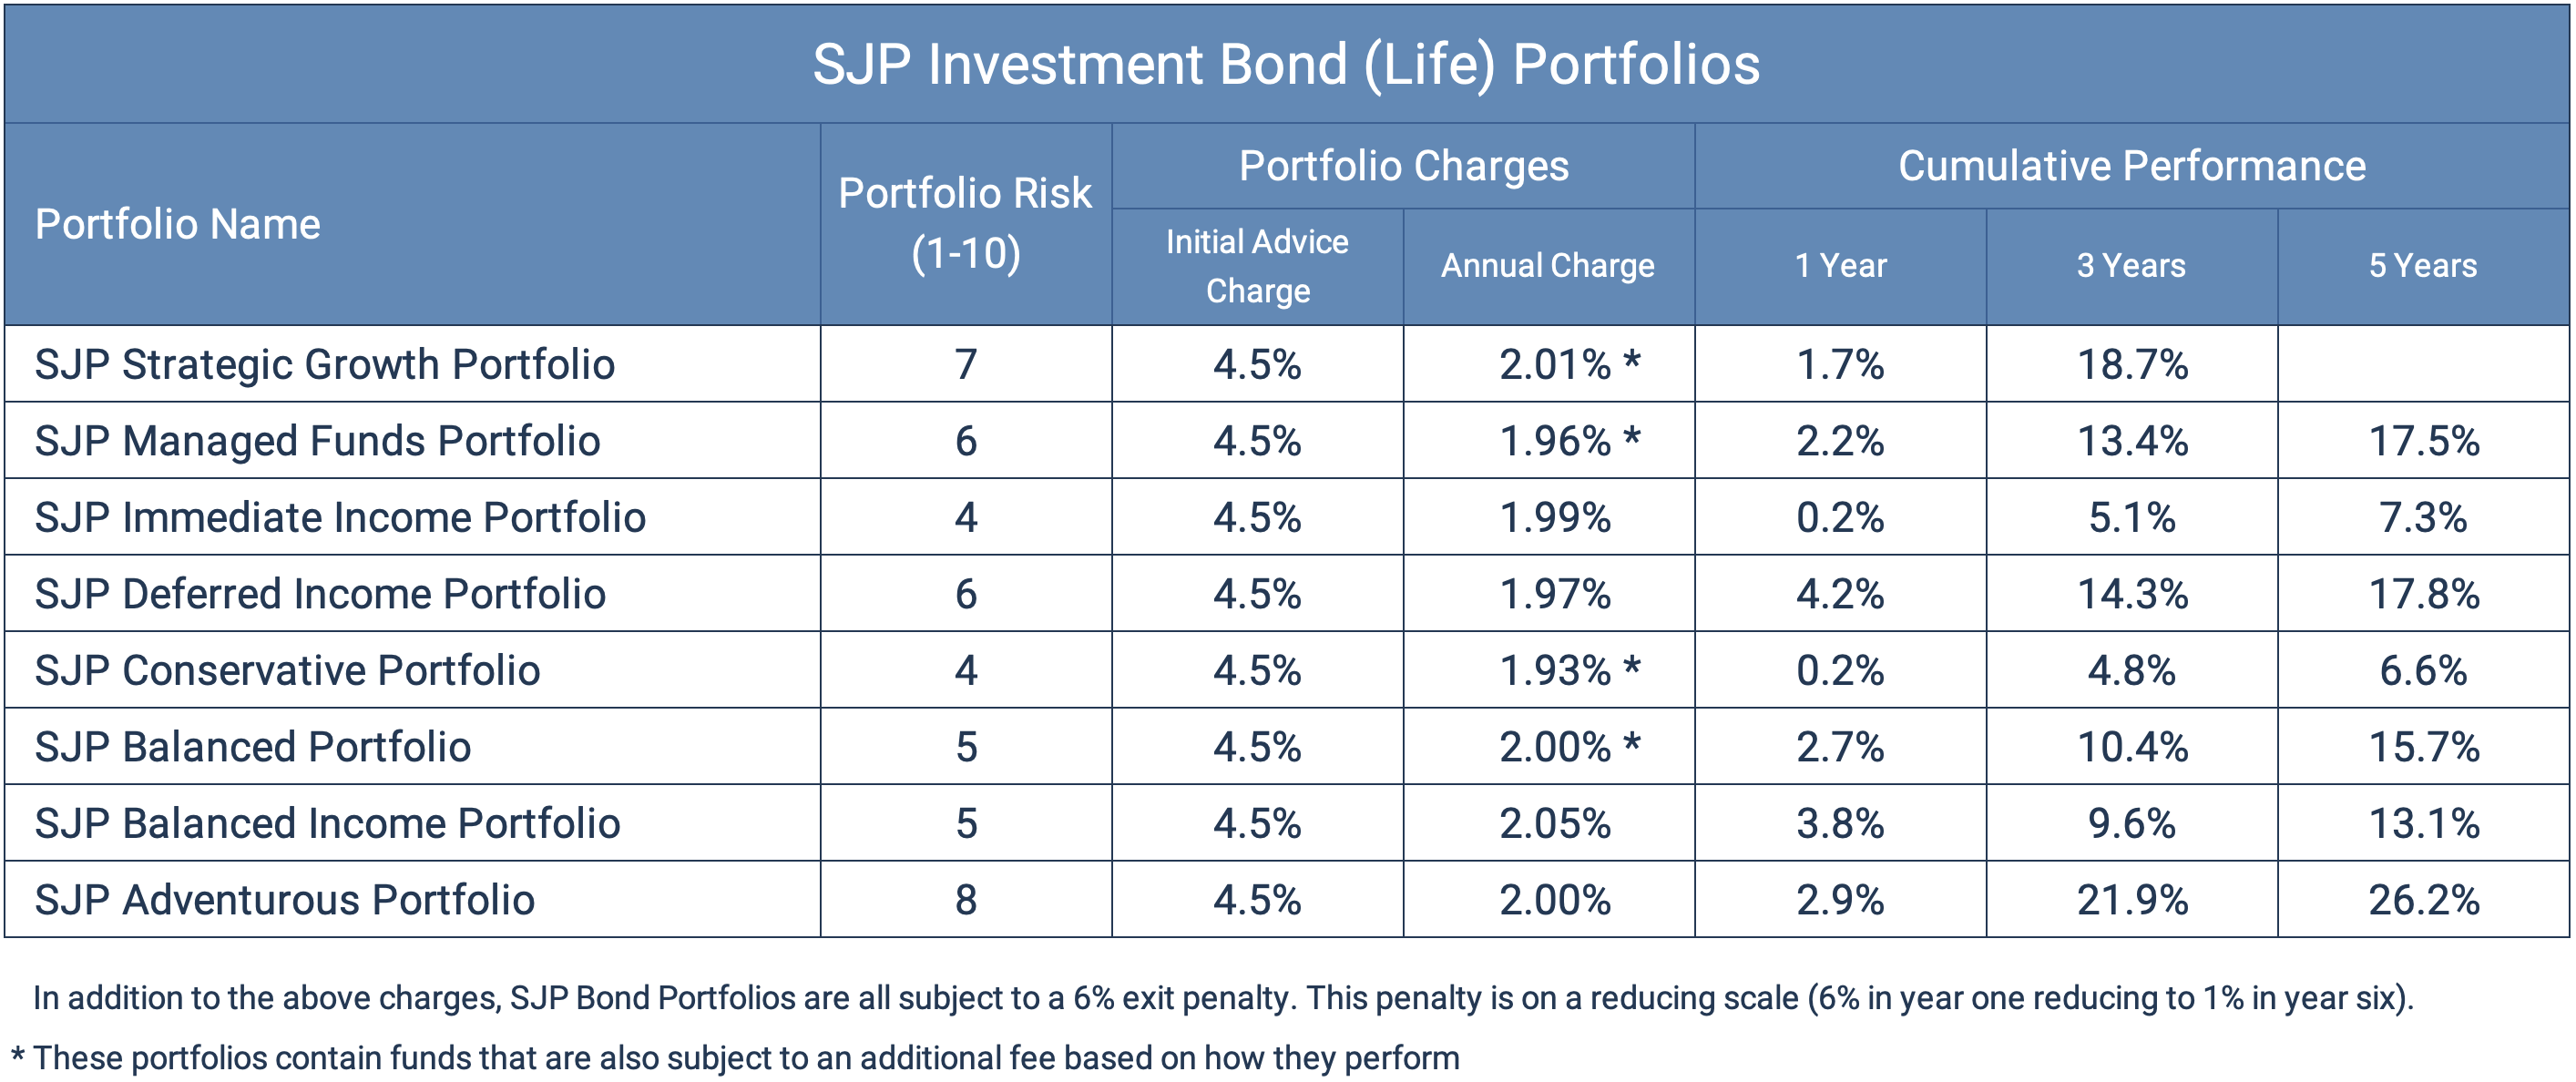Select the 5 Years column subheader
Screen dimensions: 2576x1082
[x=2422, y=266]
